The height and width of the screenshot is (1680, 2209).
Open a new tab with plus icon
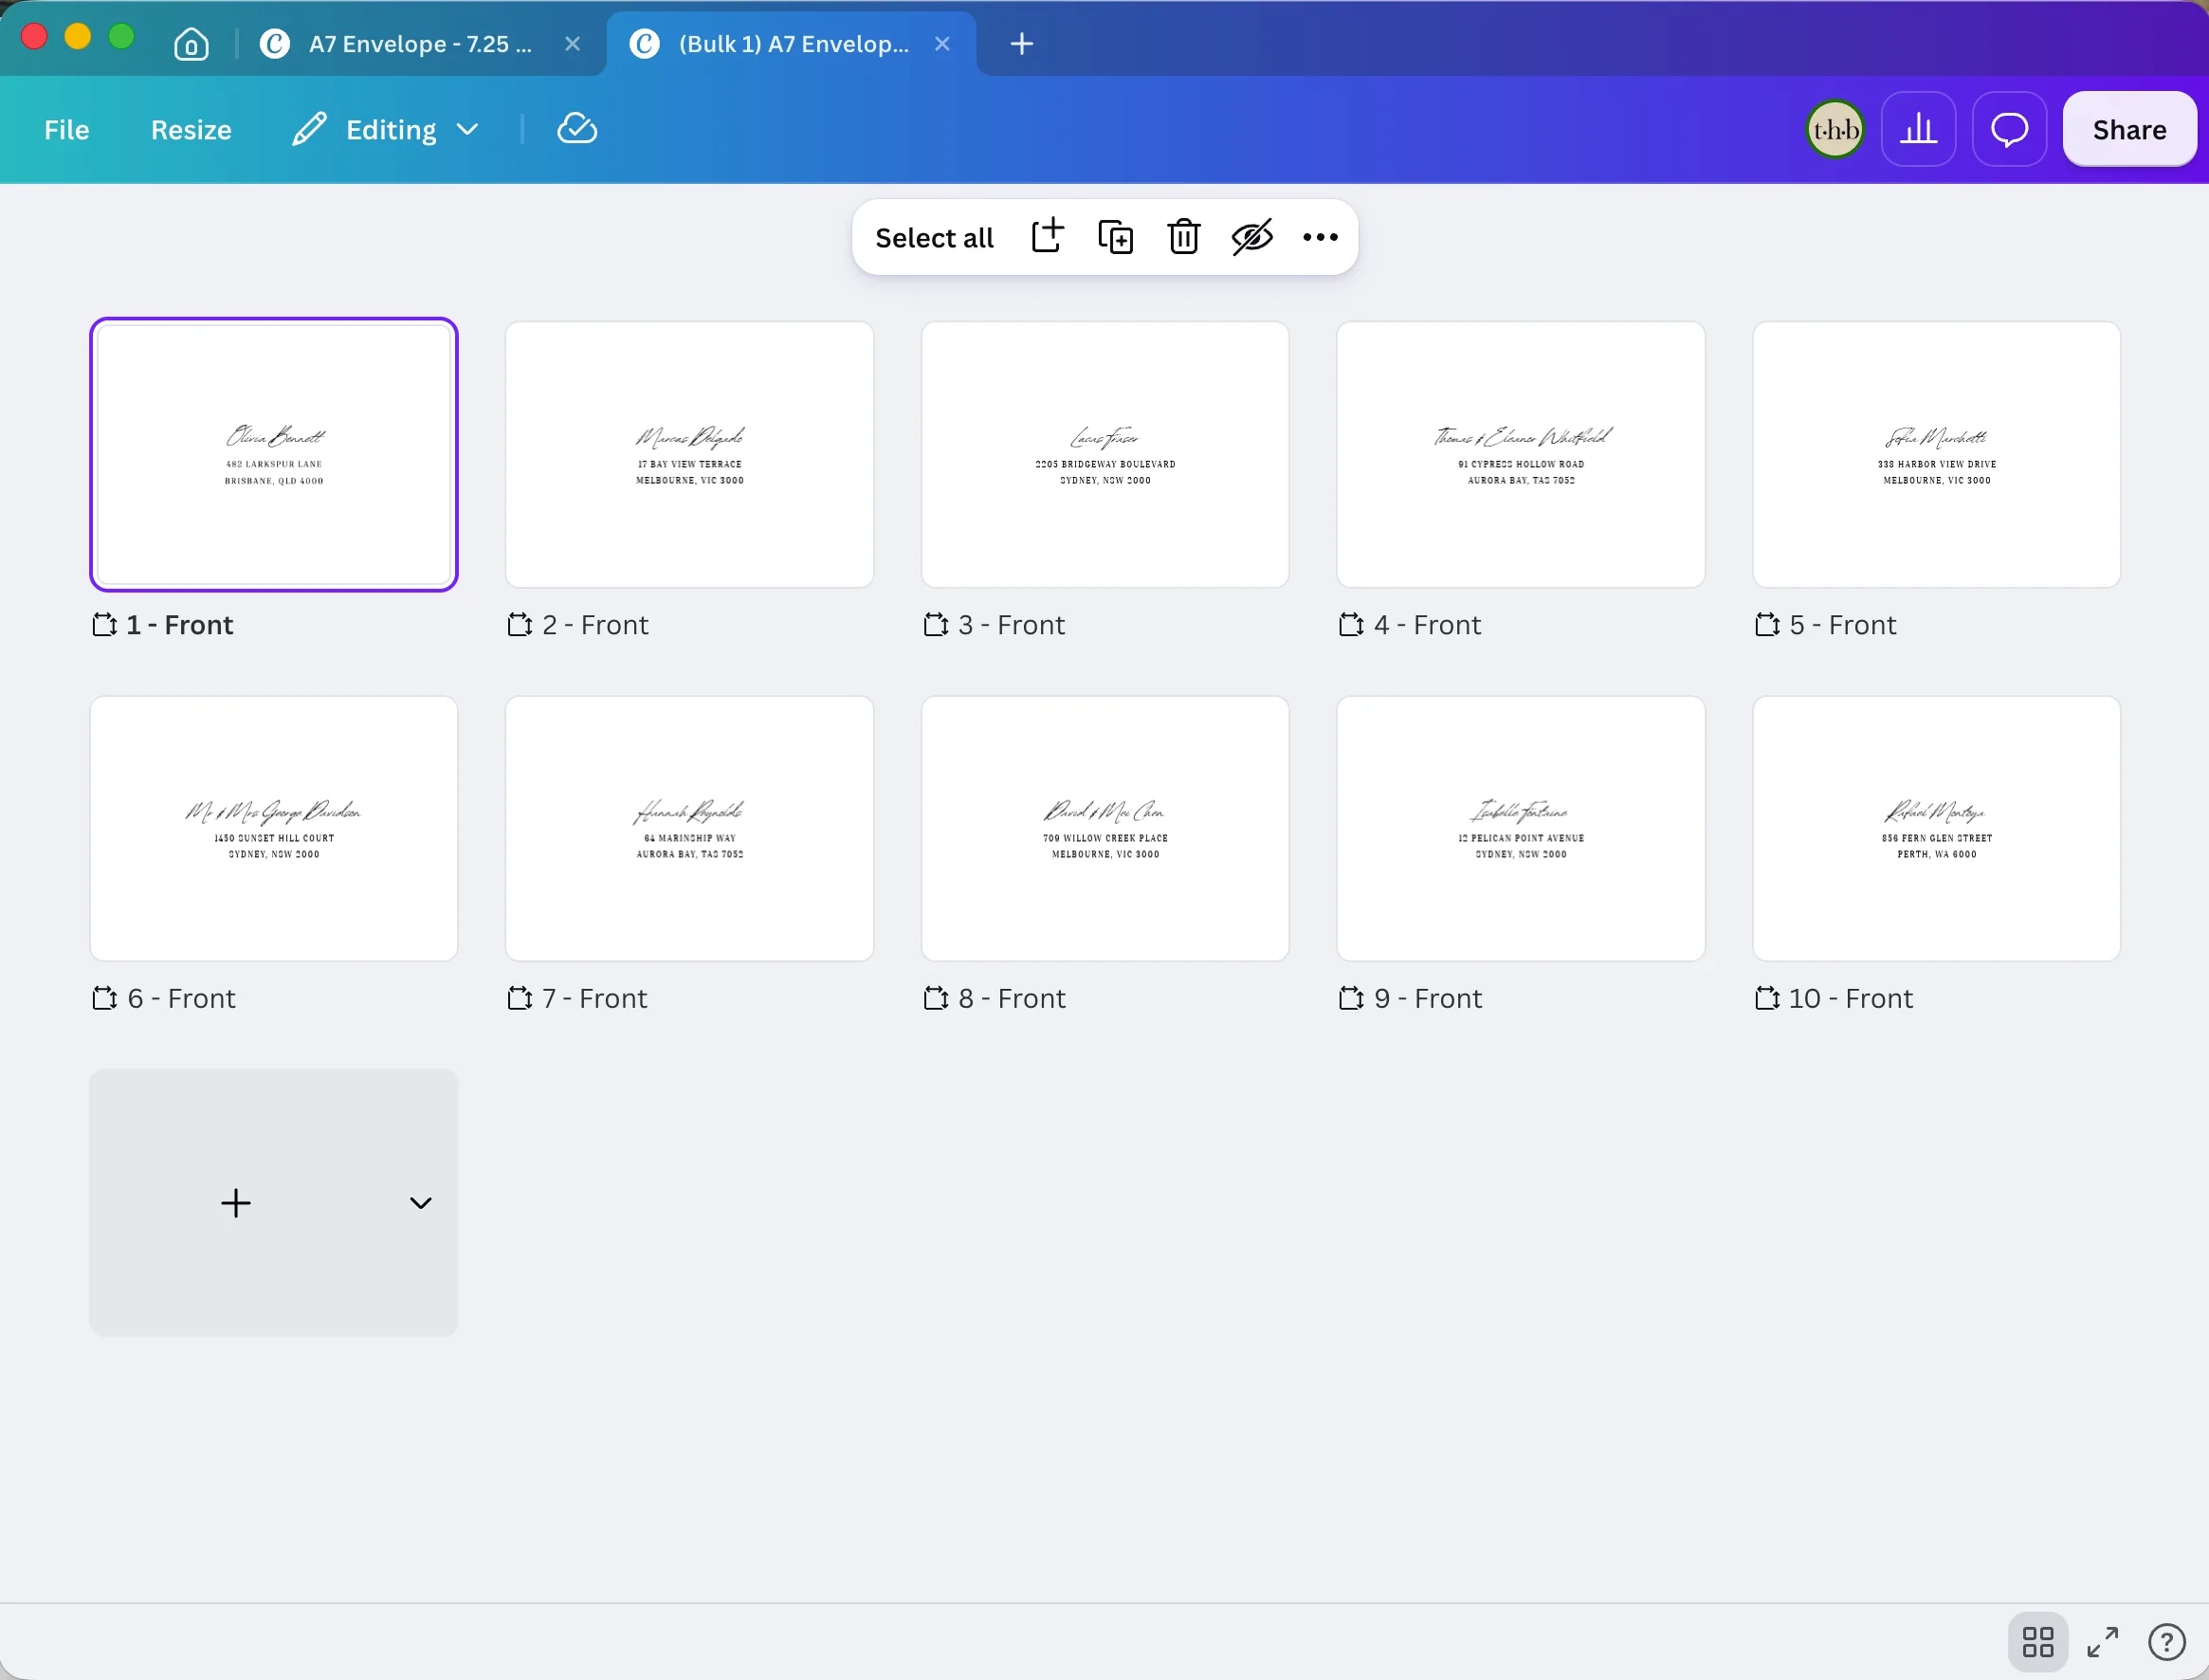1021,44
